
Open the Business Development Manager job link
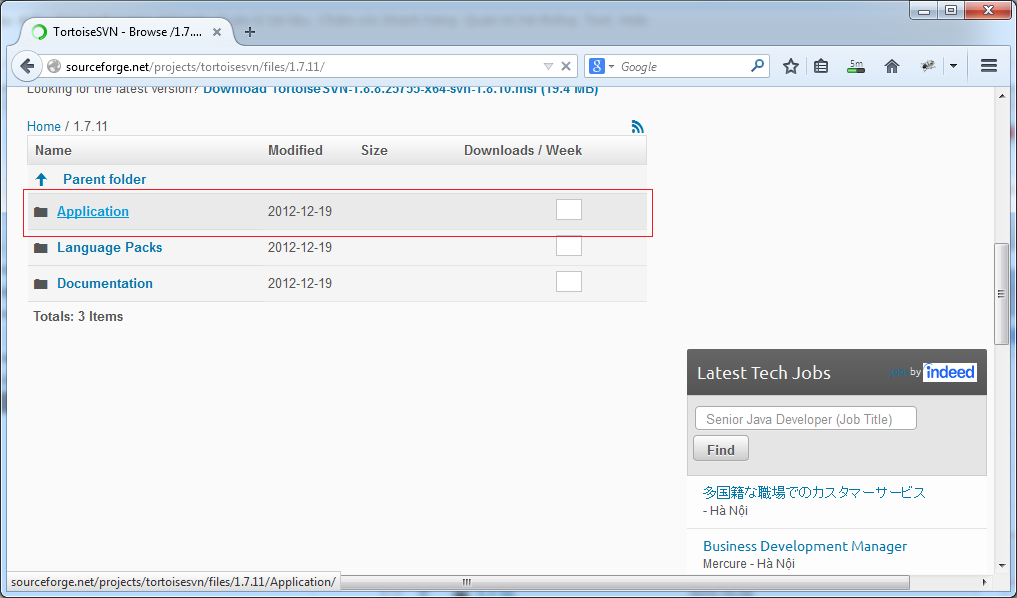click(x=805, y=546)
